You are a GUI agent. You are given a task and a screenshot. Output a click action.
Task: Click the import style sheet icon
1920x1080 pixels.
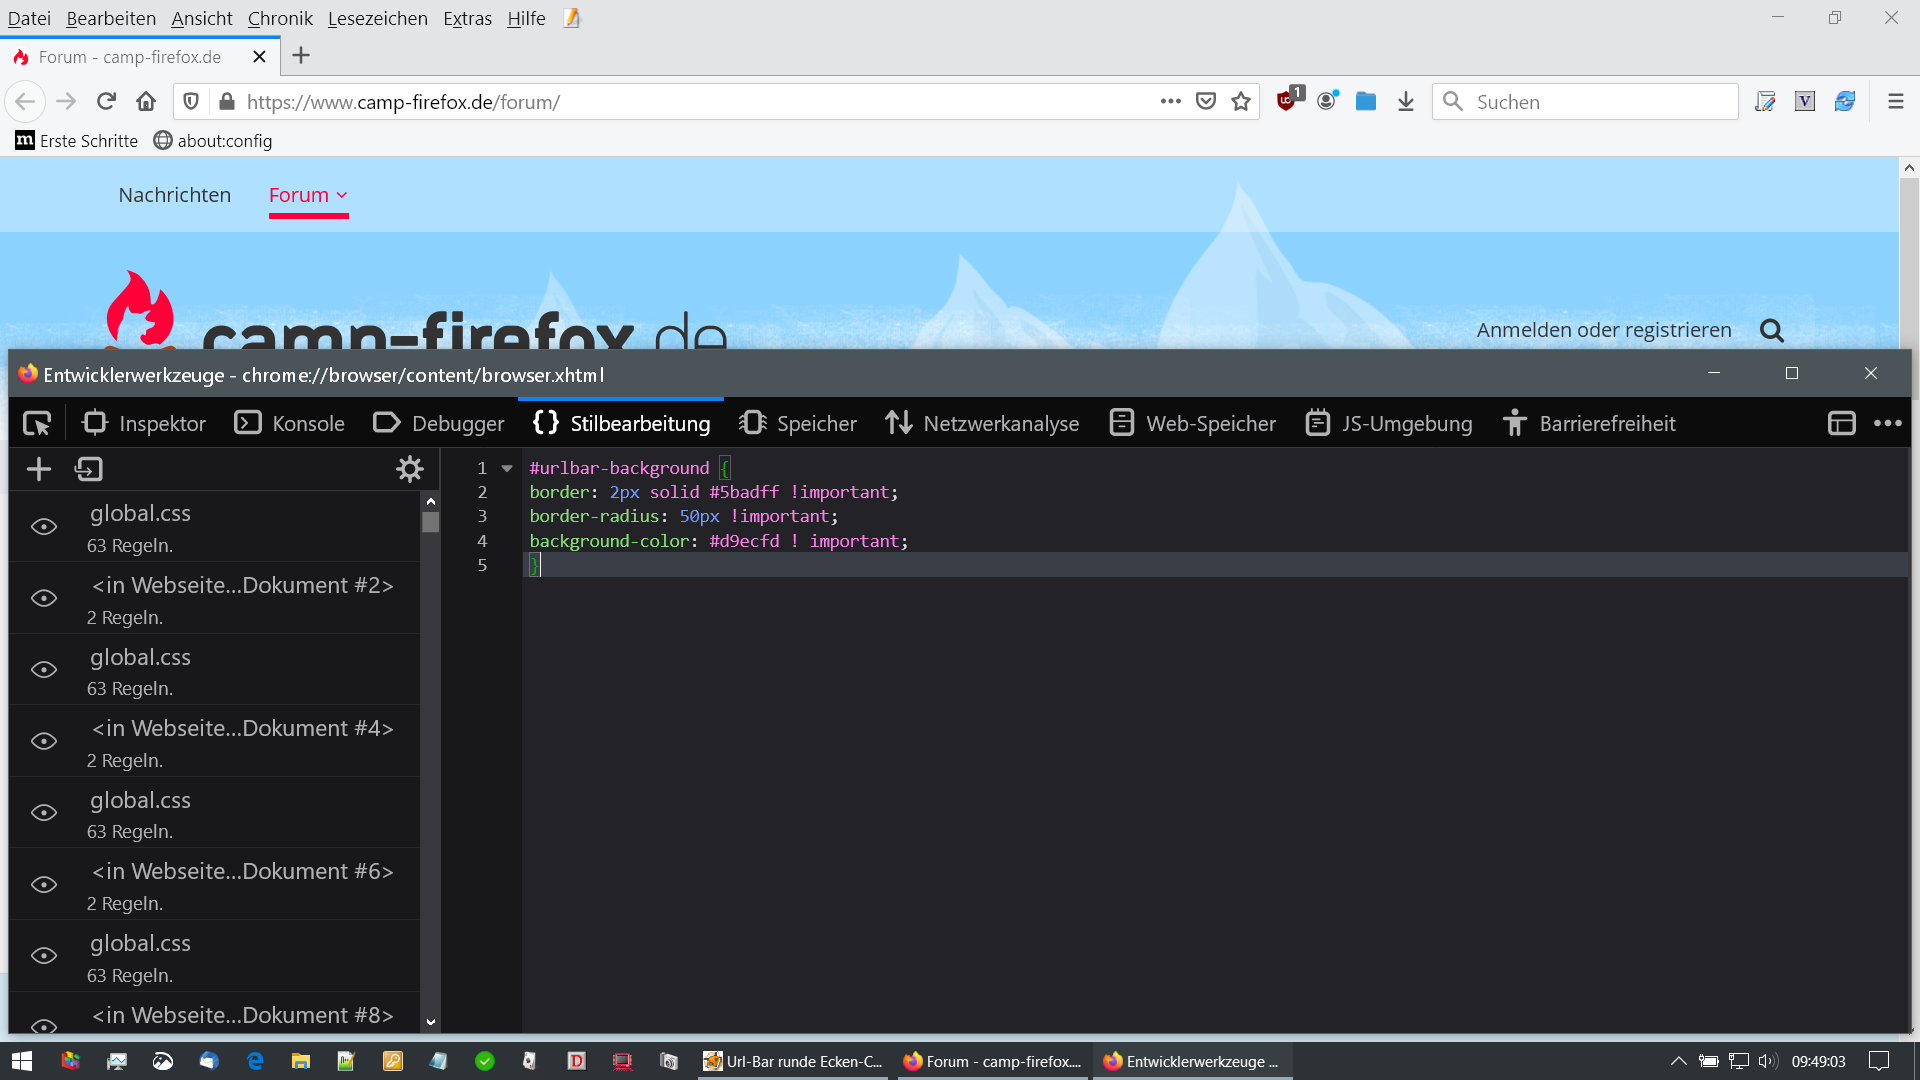coord(89,469)
